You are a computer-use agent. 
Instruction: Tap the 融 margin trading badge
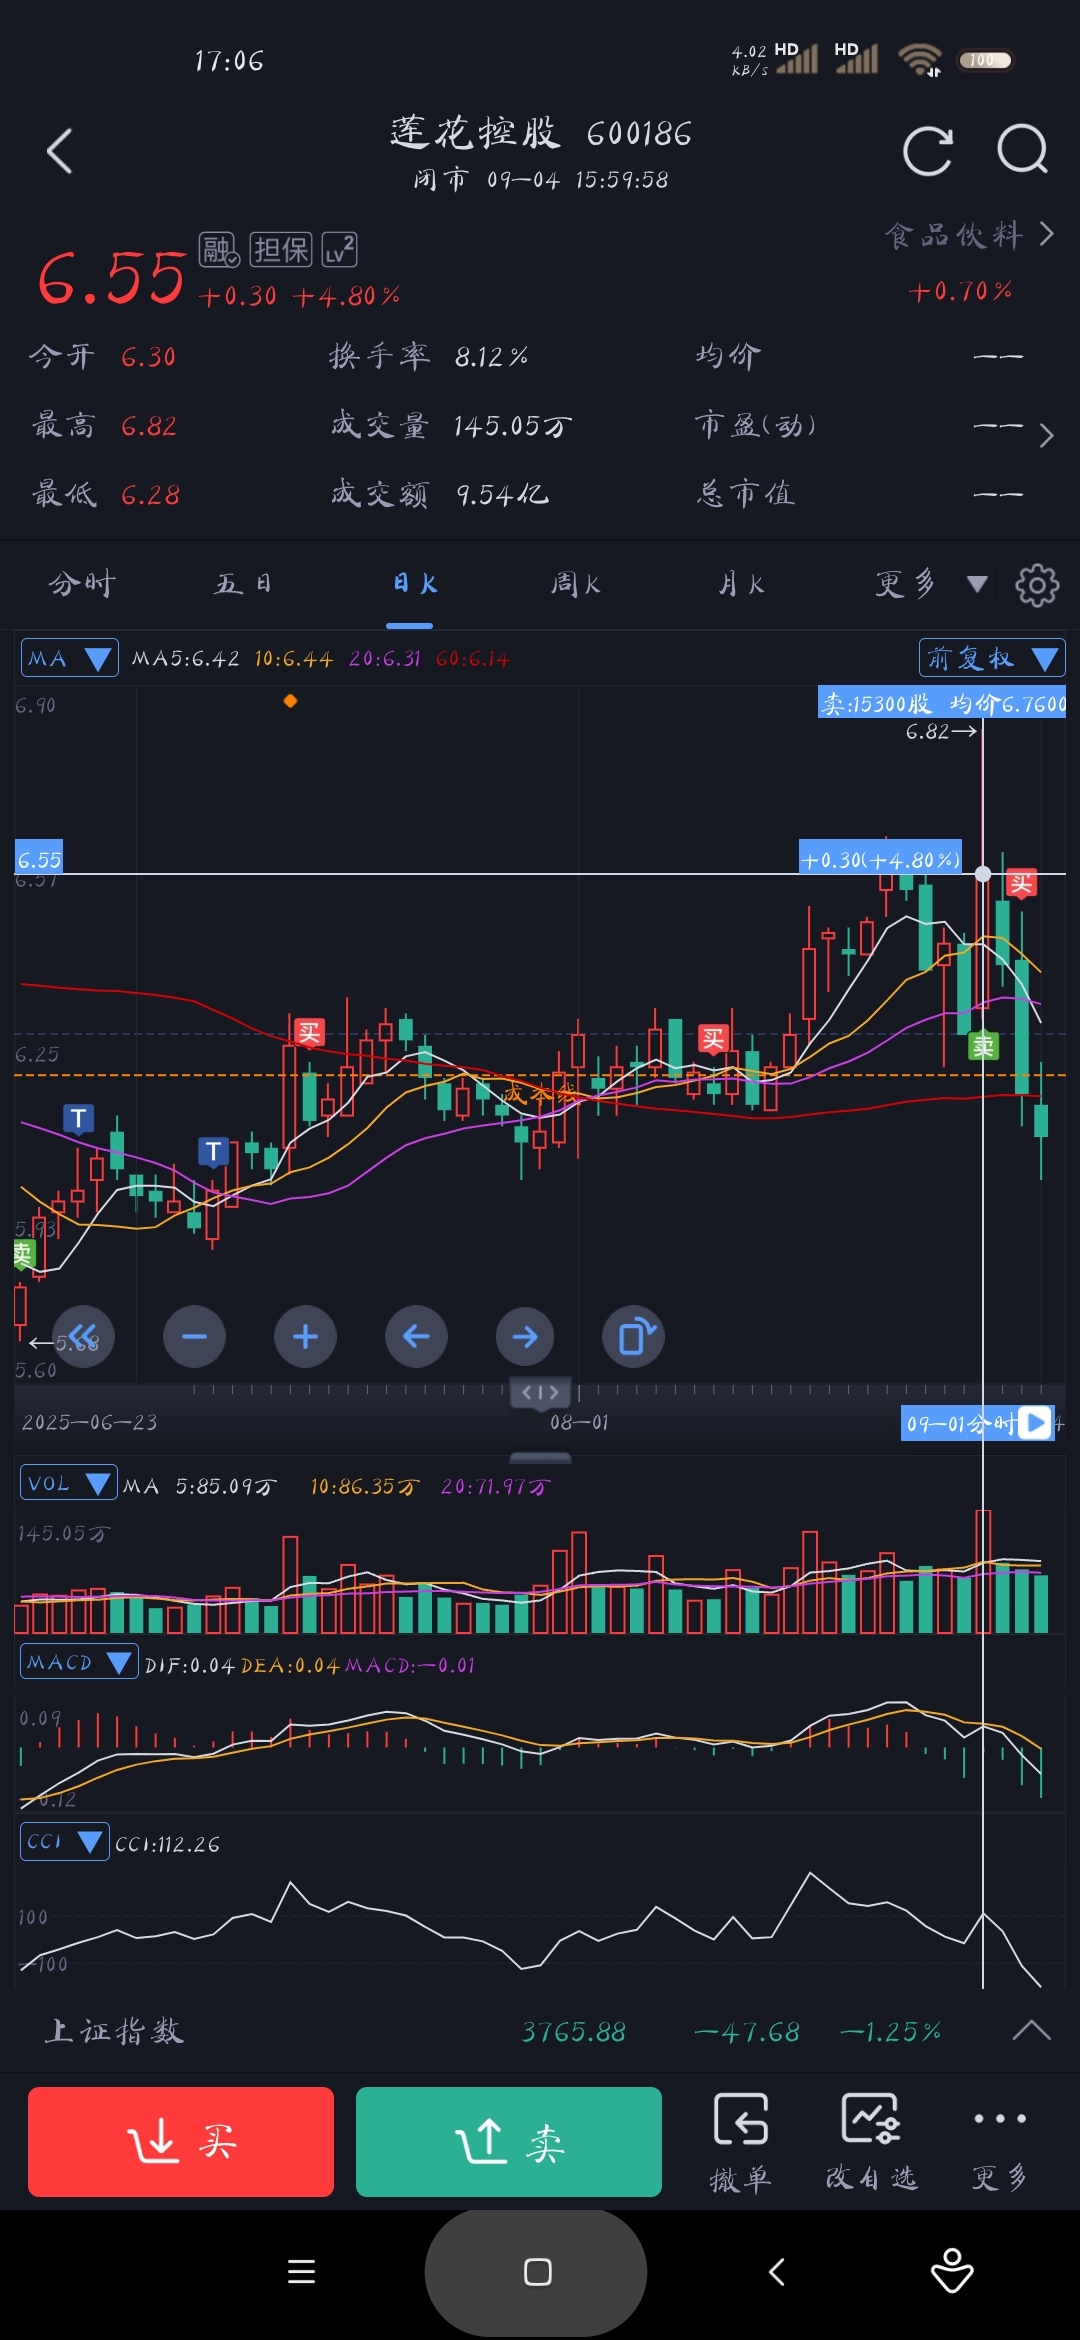coord(219,249)
